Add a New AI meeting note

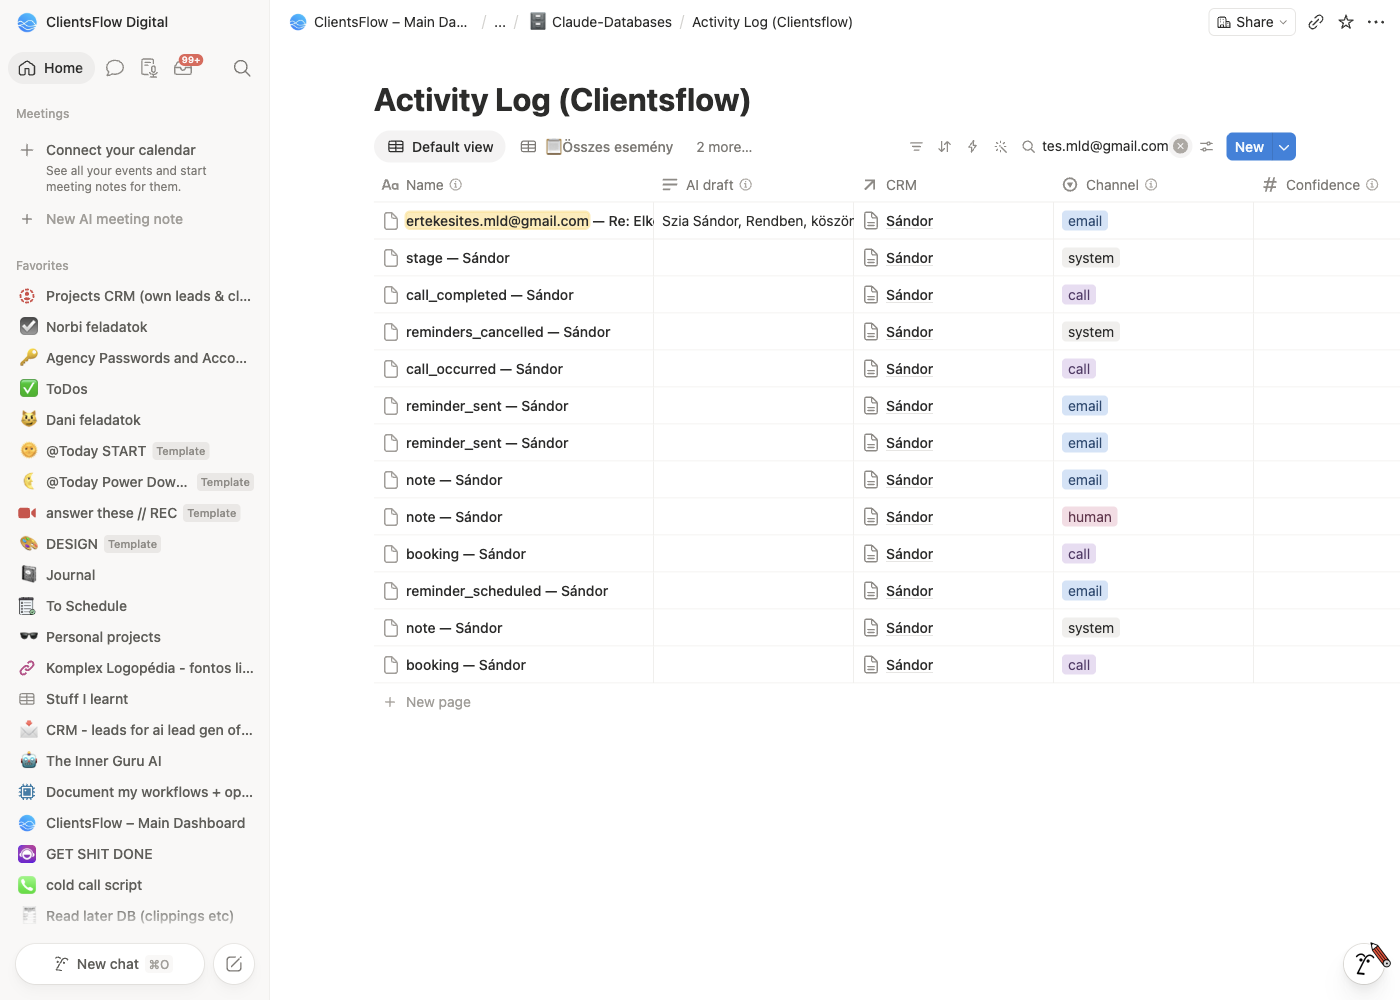(114, 219)
